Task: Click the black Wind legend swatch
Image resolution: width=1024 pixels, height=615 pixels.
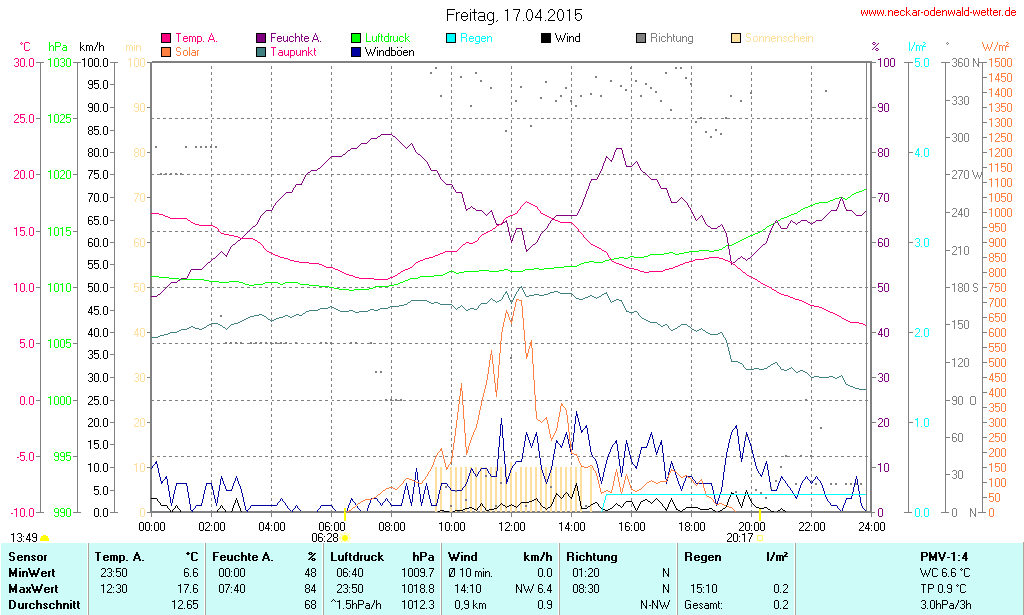Action: click(545, 39)
